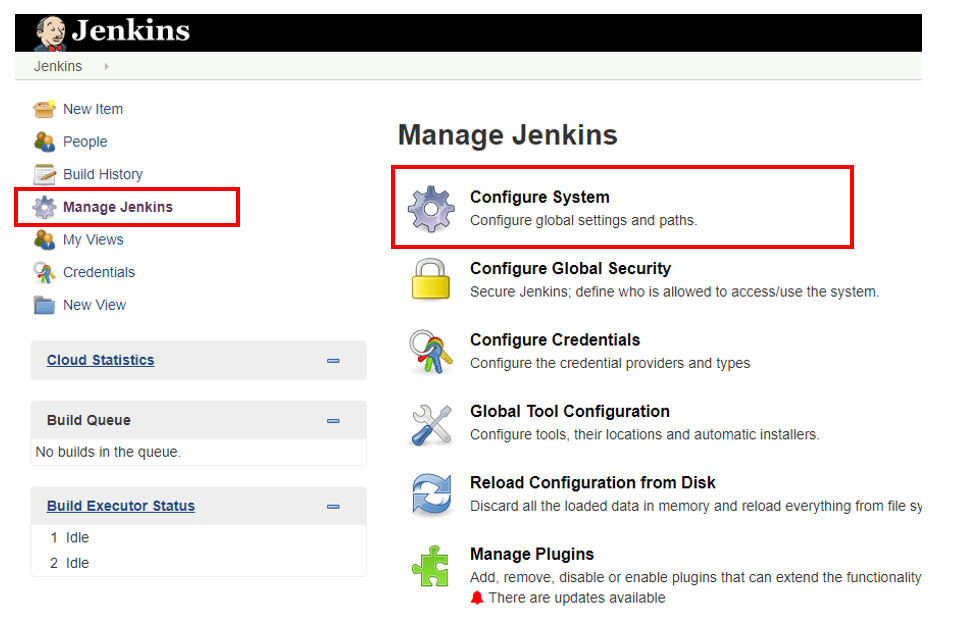Collapse the Build Executor Status panel

(333, 507)
